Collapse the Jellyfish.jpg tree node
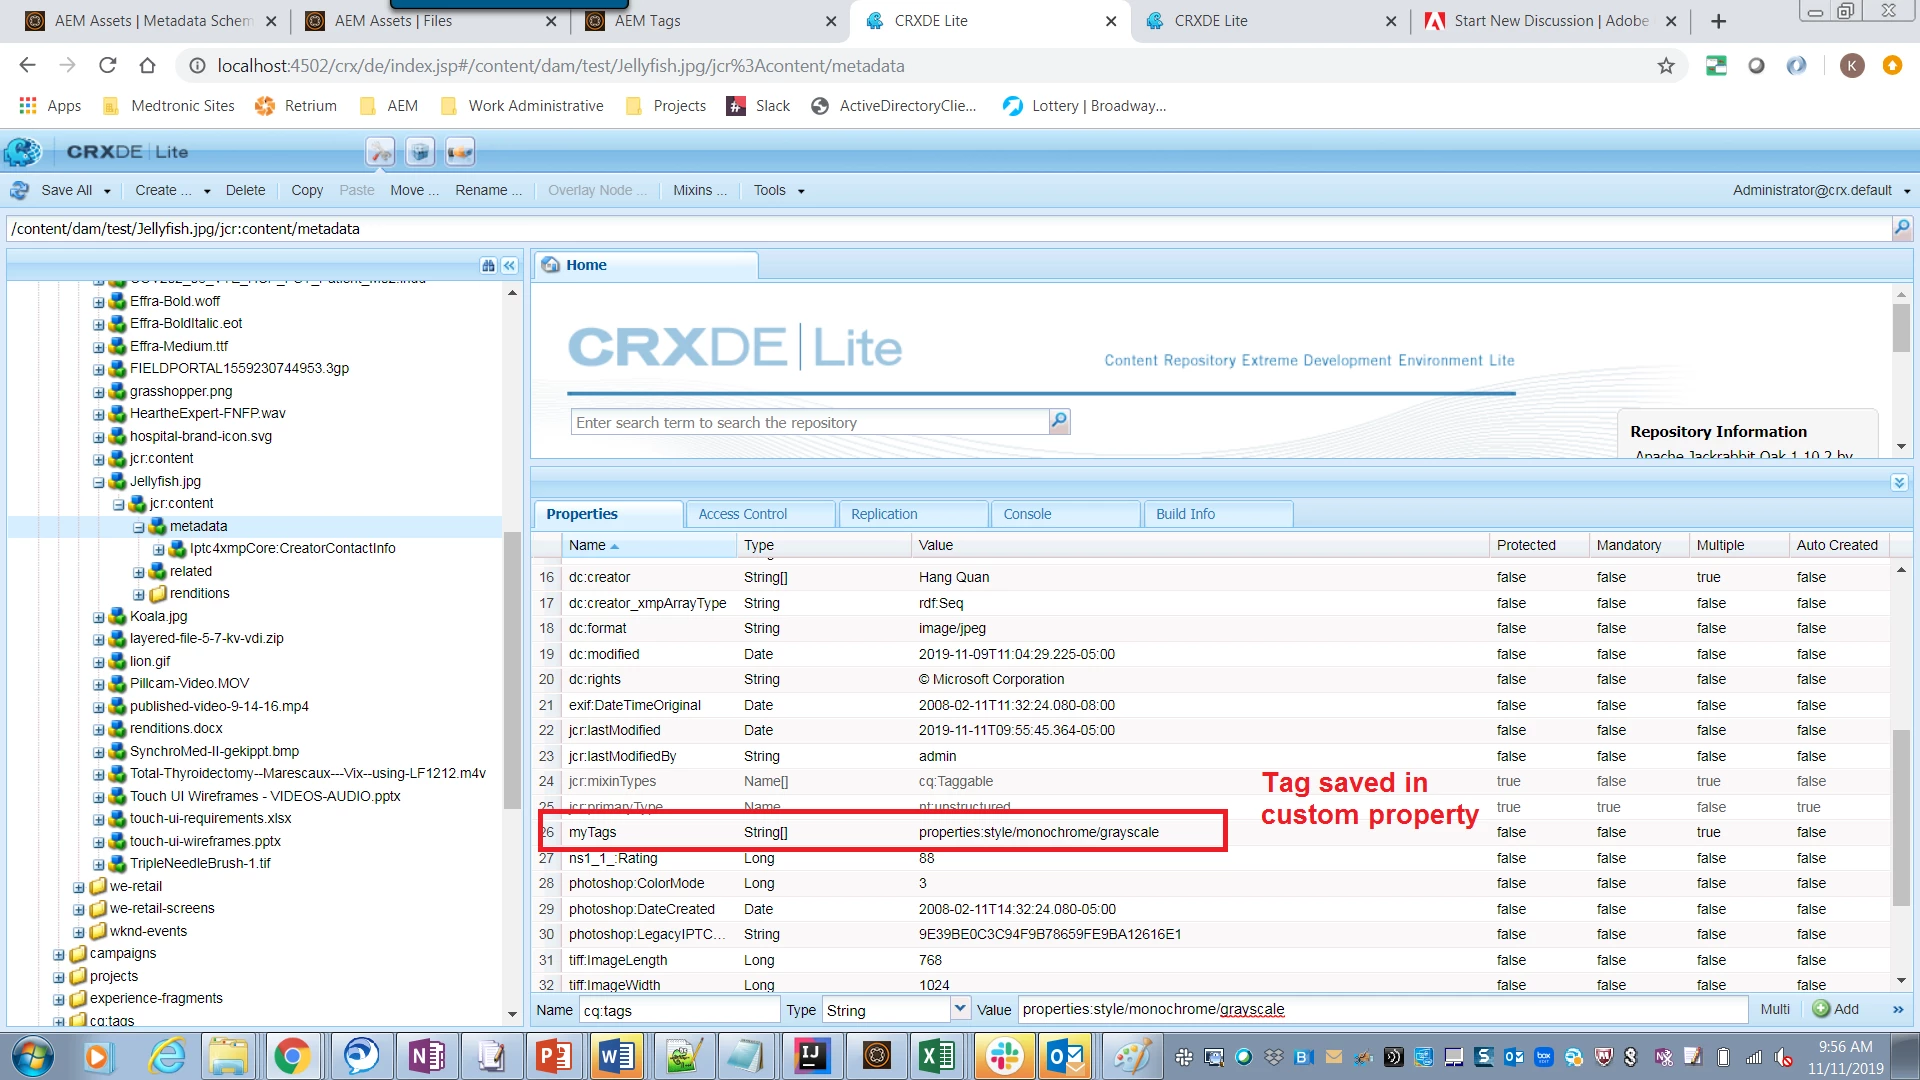 point(99,482)
